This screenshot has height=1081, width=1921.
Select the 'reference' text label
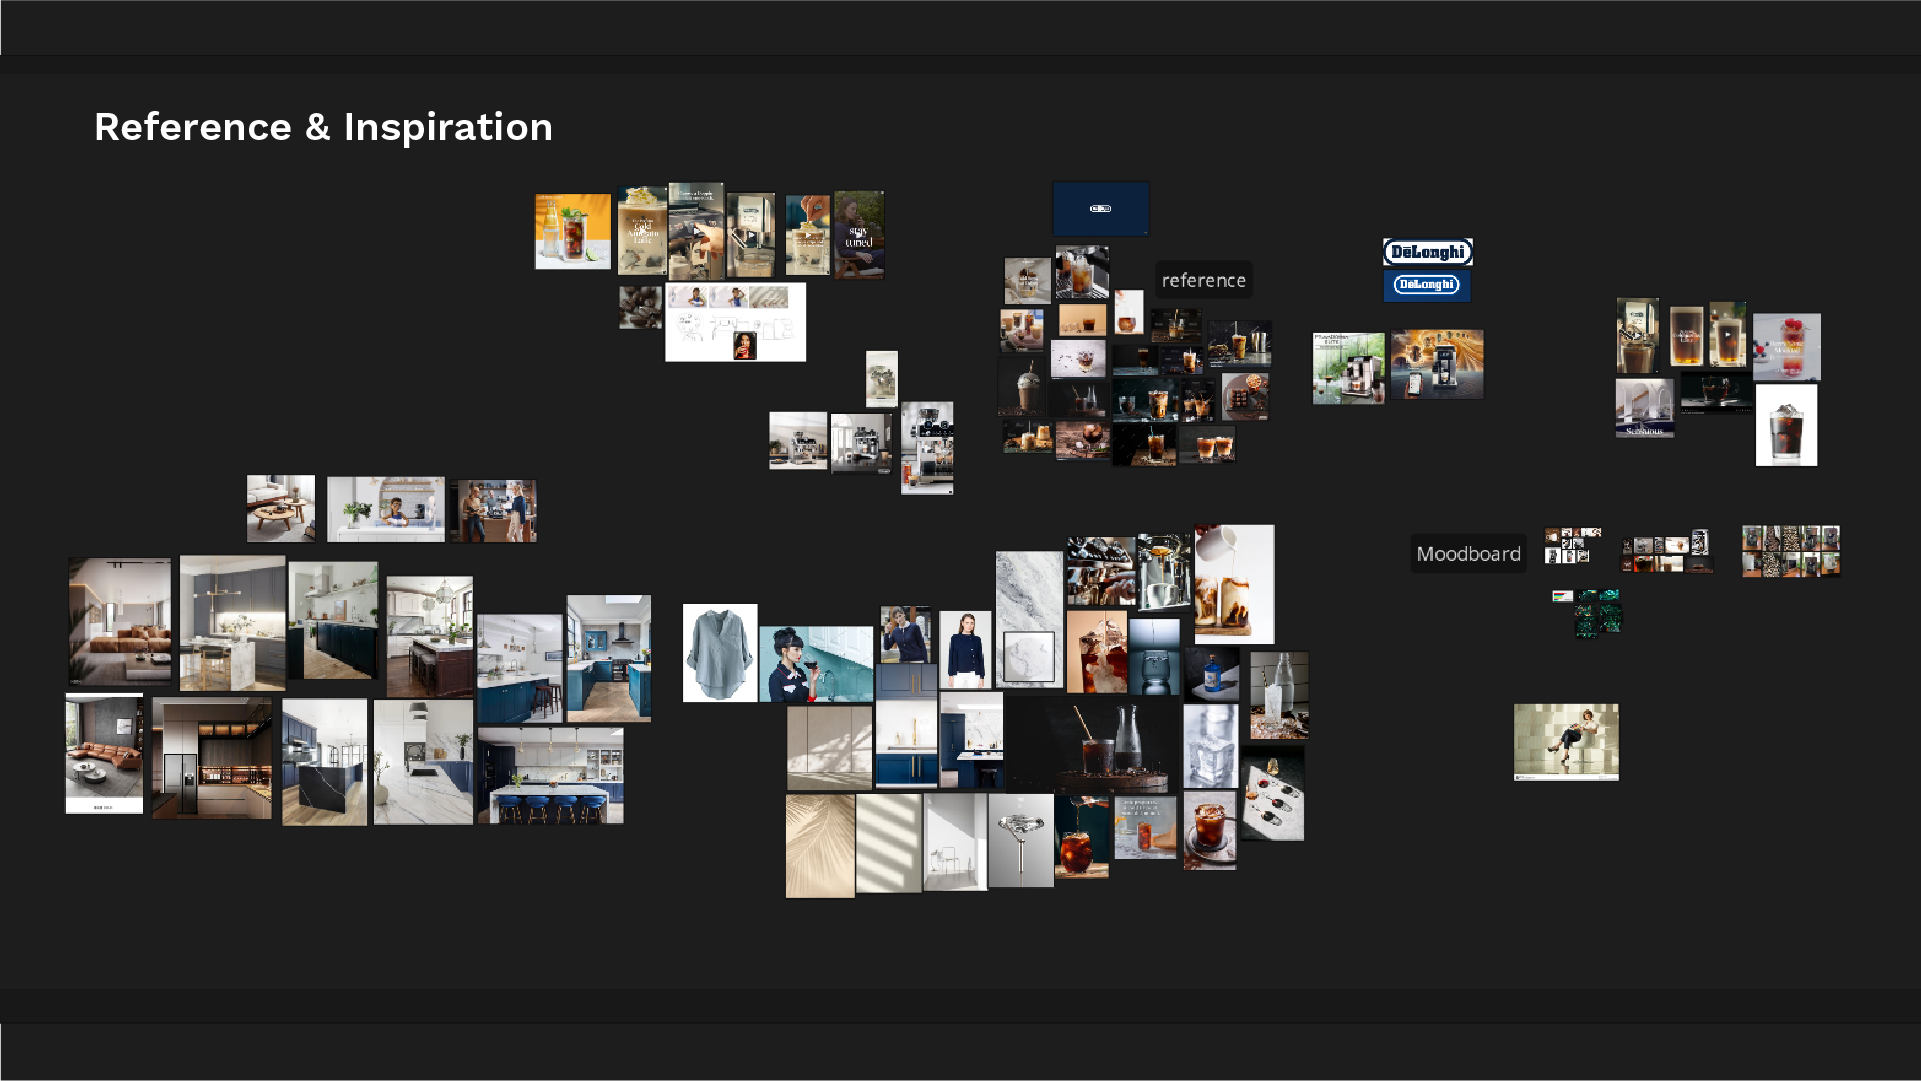(x=1203, y=281)
